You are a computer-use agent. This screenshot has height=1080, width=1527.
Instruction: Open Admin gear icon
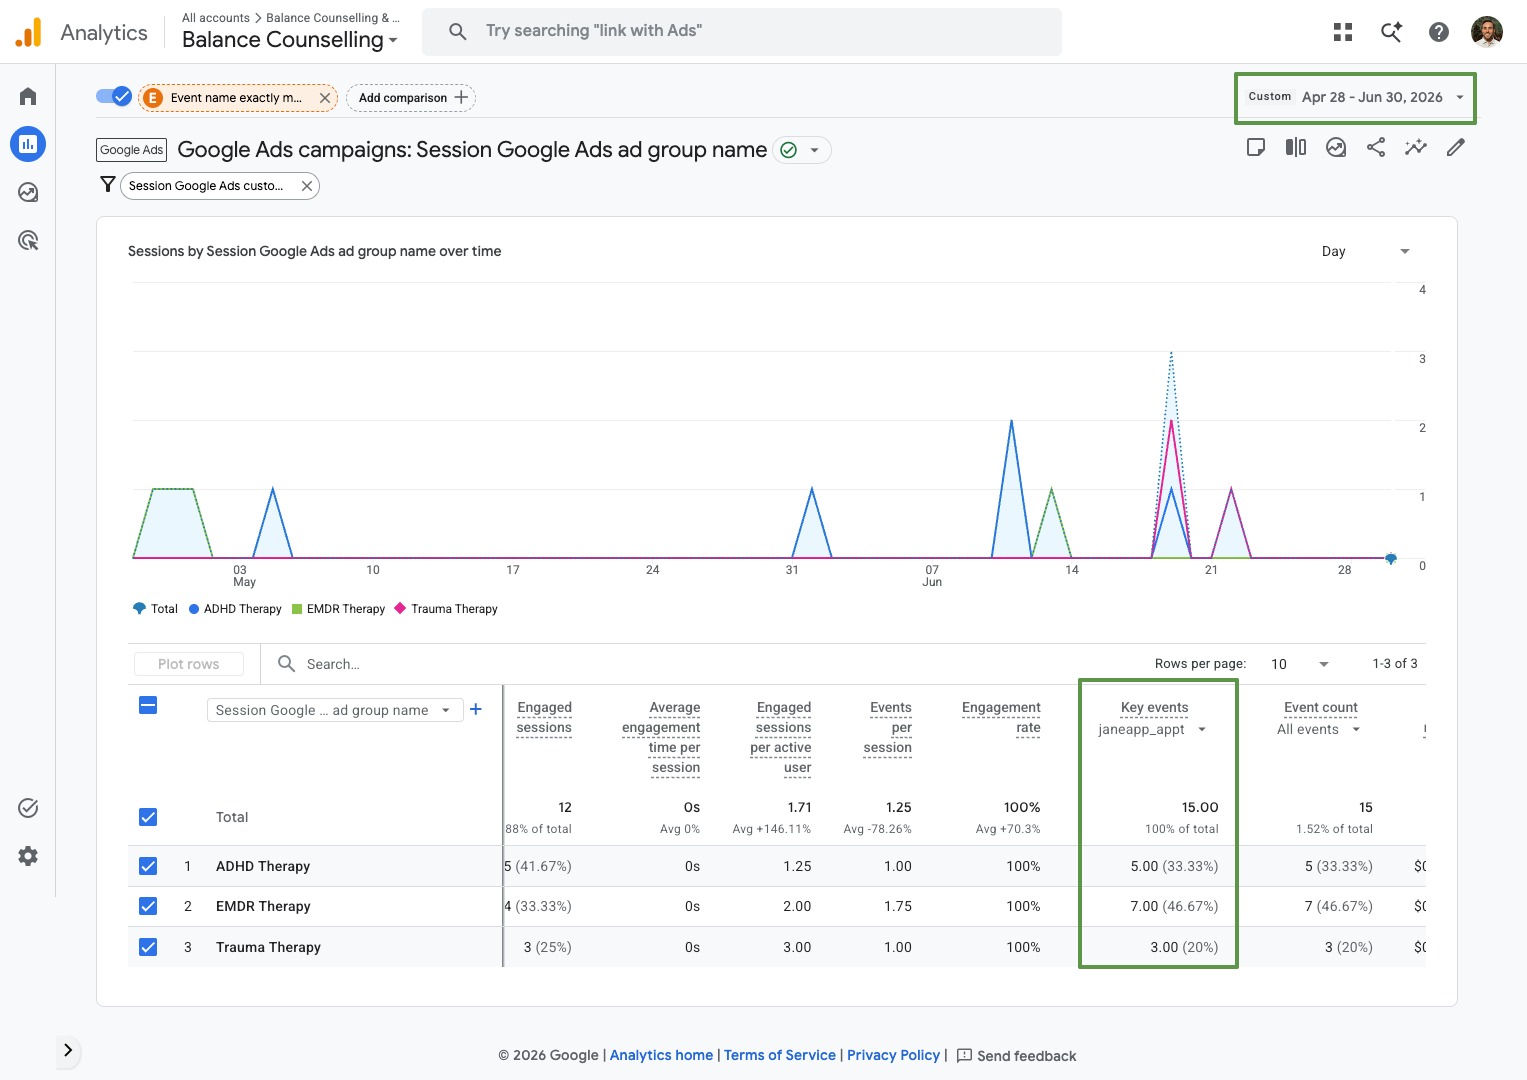(x=28, y=856)
